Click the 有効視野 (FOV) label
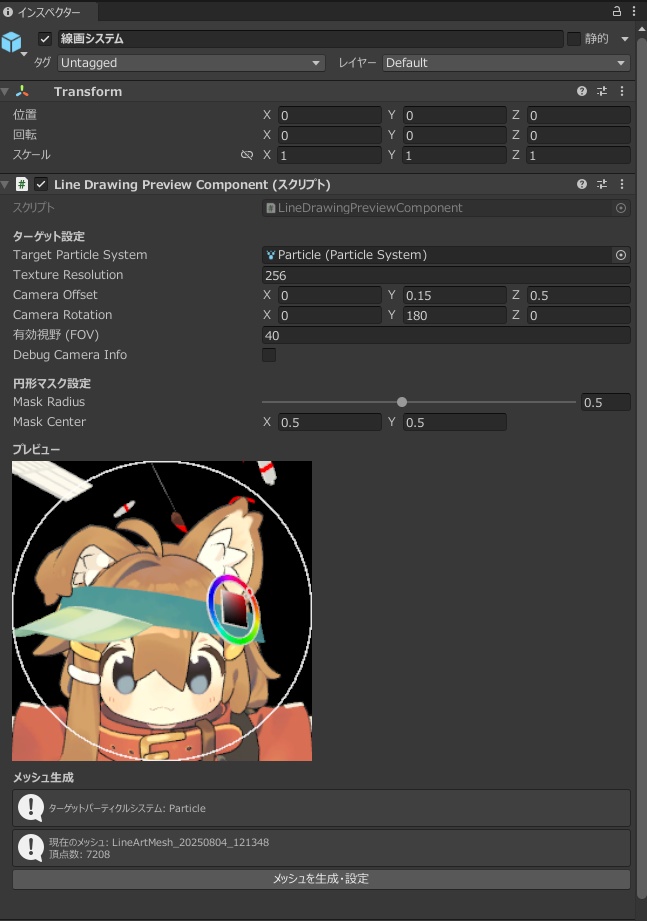The height and width of the screenshot is (921, 647). (x=56, y=335)
